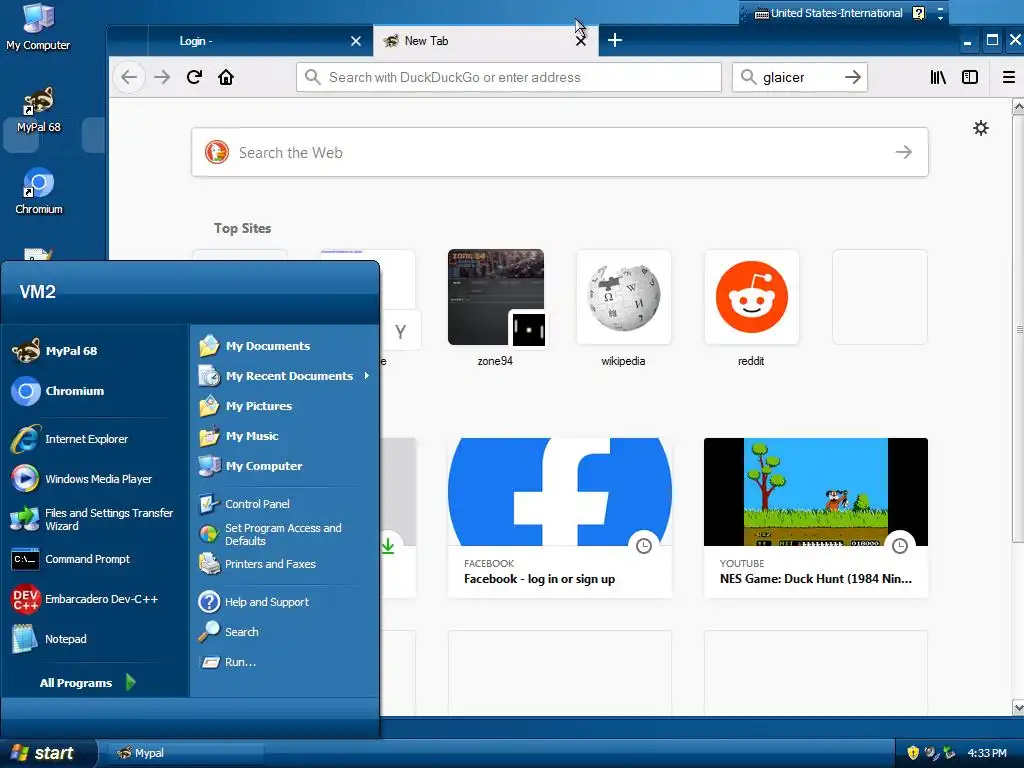Image resolution: width=1024 pixels, height=768 pixels.
Task: Open the Chromium desktop shortcut
Action: tap(39, 191)
